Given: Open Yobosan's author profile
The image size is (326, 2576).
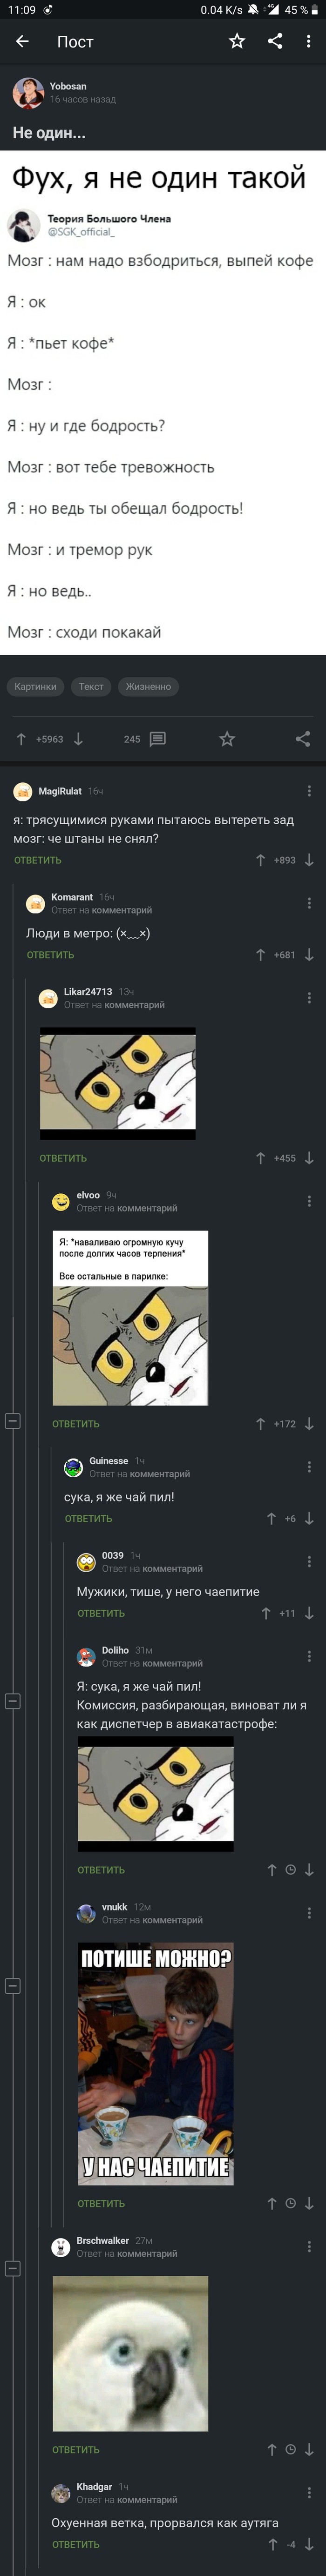Looking at the screenshot, I should click(28, 93).
